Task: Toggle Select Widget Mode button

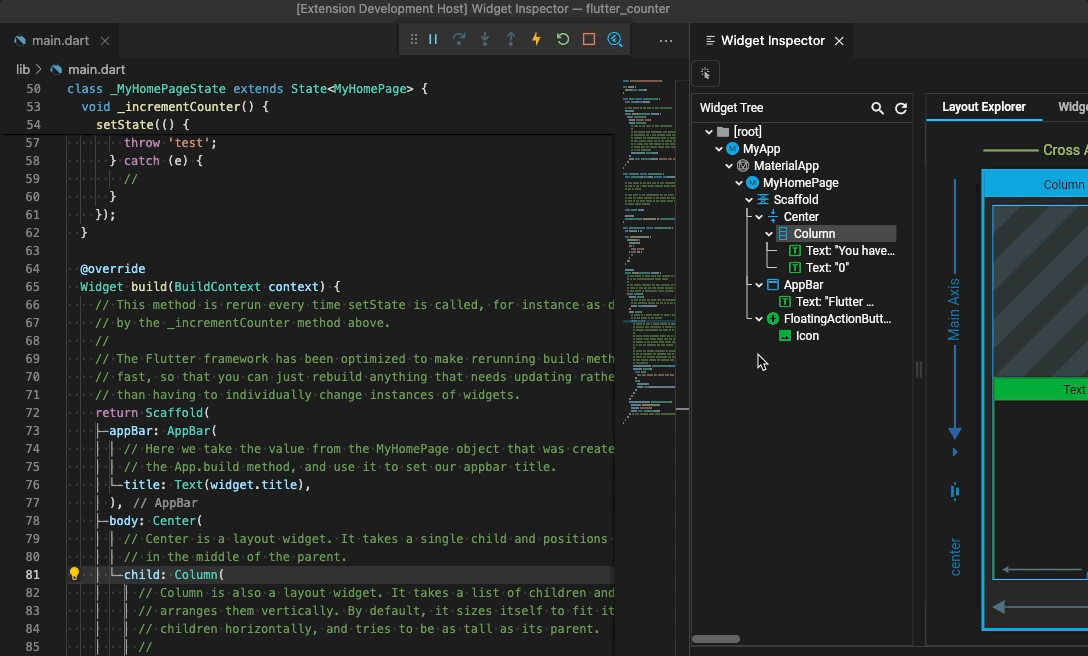Action: click(x=706, y=73)
